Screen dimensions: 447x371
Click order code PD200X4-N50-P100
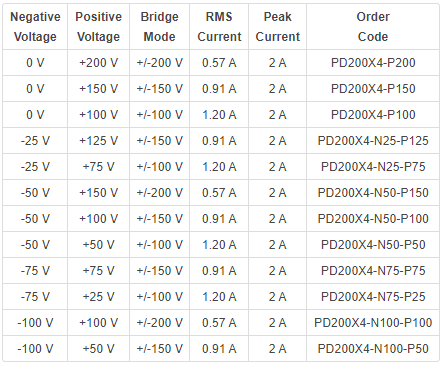coord(373,219)
